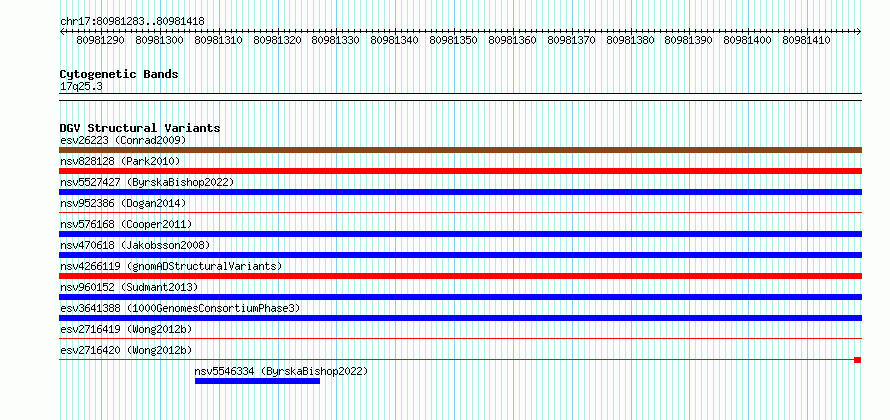Viewport: 890px width, 420px height.
Task: Click the blue esv3641388 variant bar
Action: (x=460, y=318)
